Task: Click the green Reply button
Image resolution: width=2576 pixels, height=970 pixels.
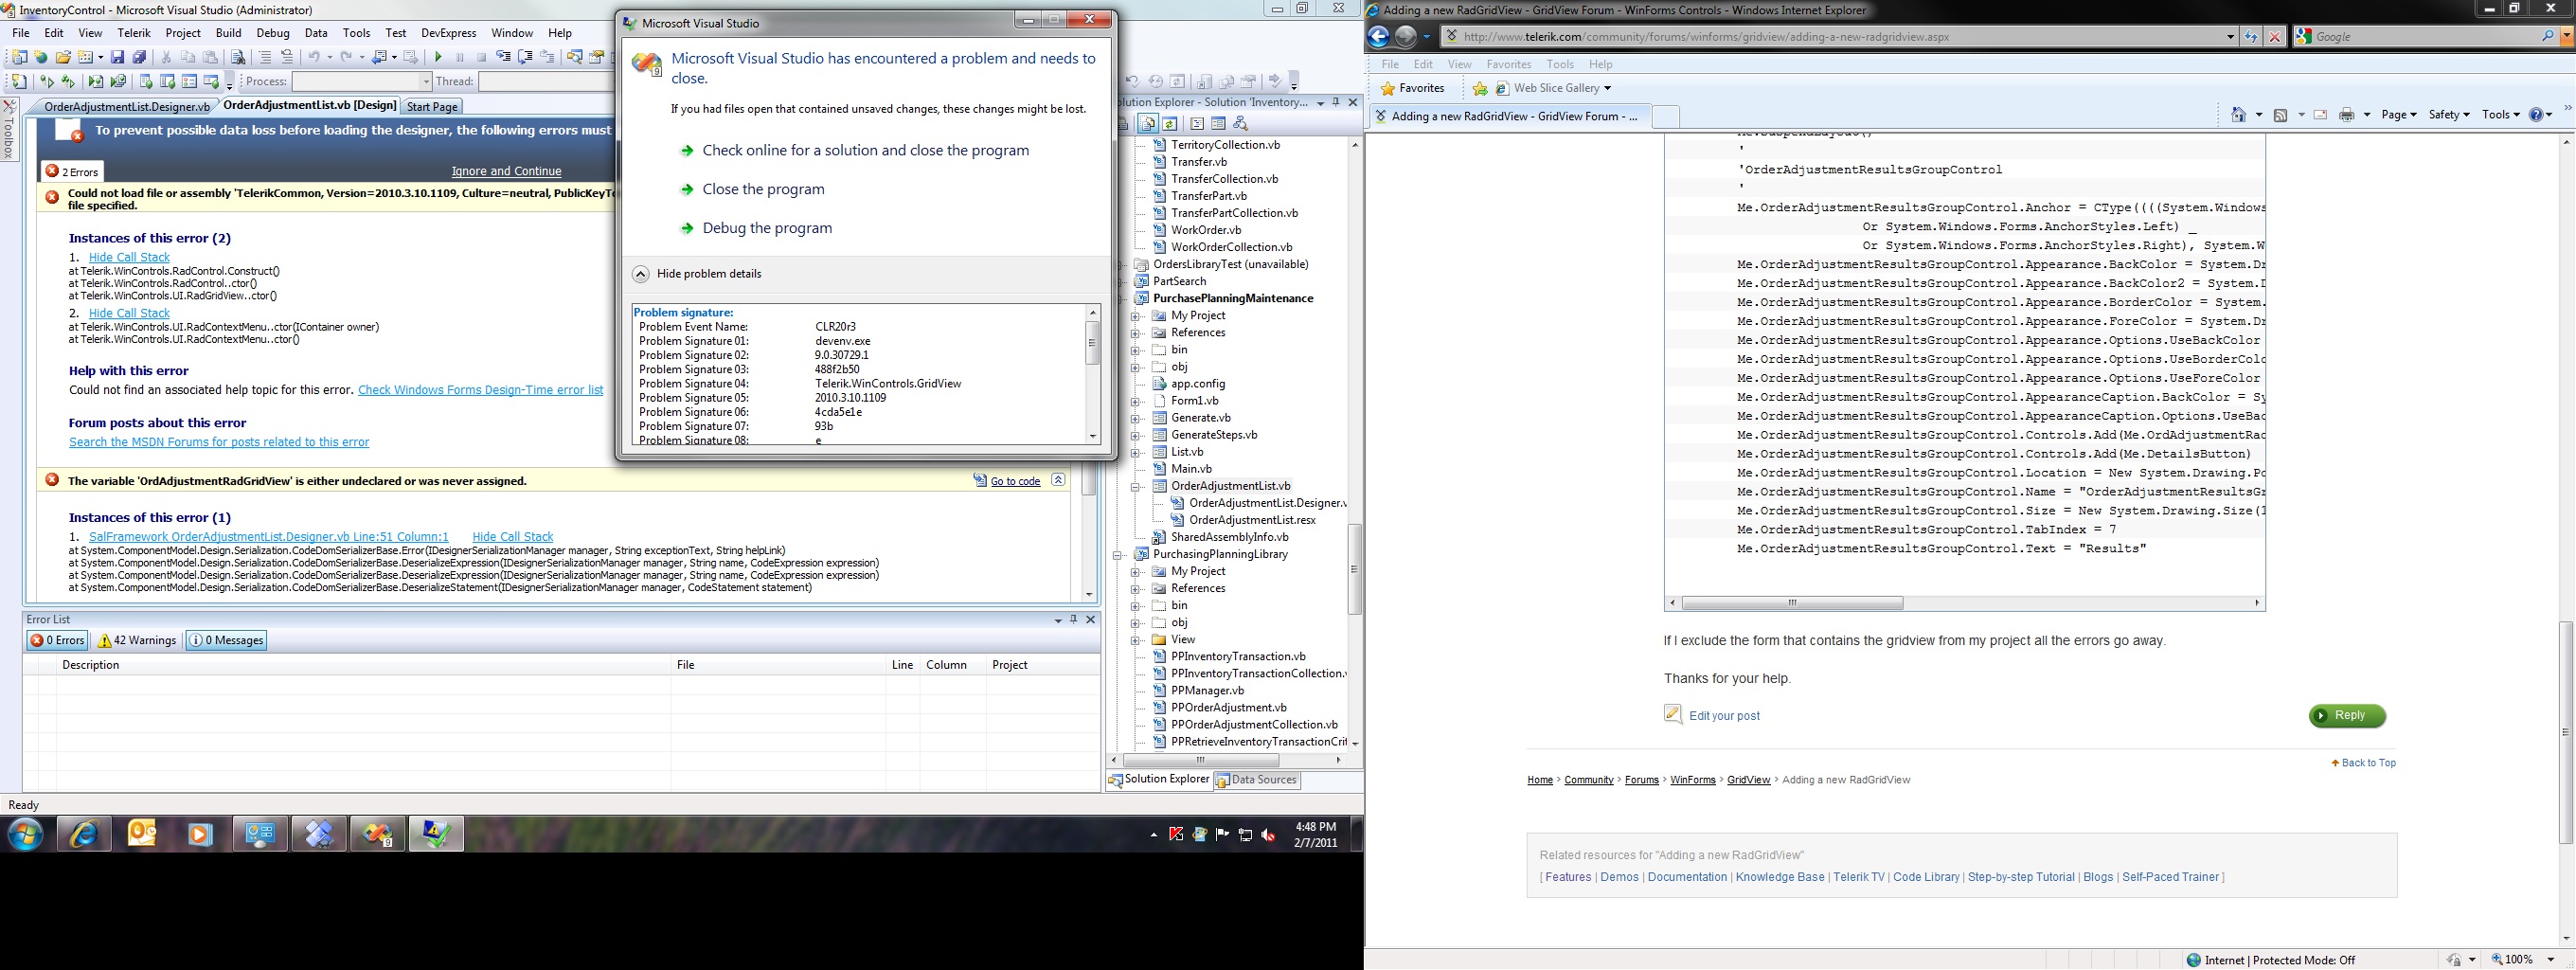Action: point(2347,717)
